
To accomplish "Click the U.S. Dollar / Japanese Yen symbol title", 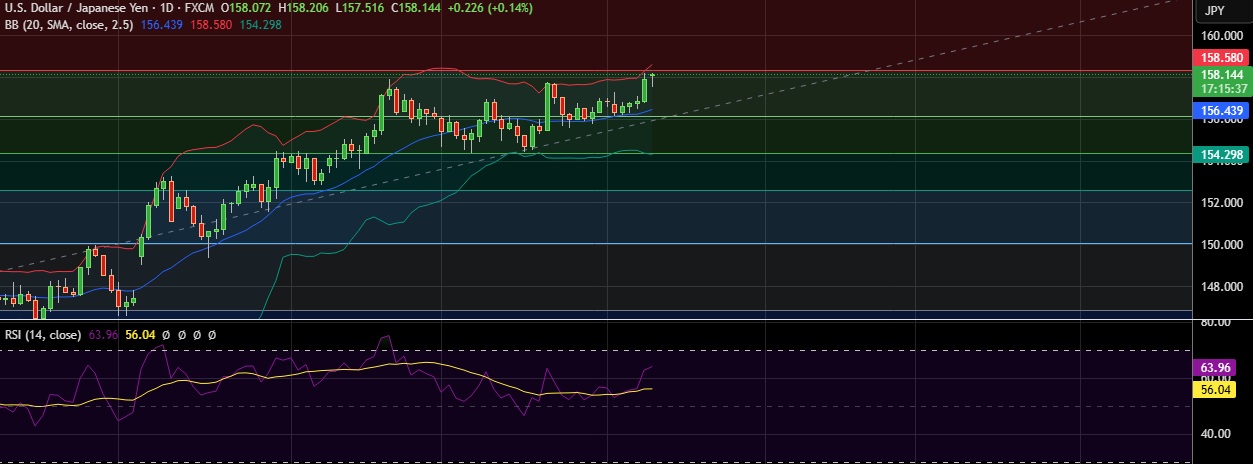I will 78,8.
